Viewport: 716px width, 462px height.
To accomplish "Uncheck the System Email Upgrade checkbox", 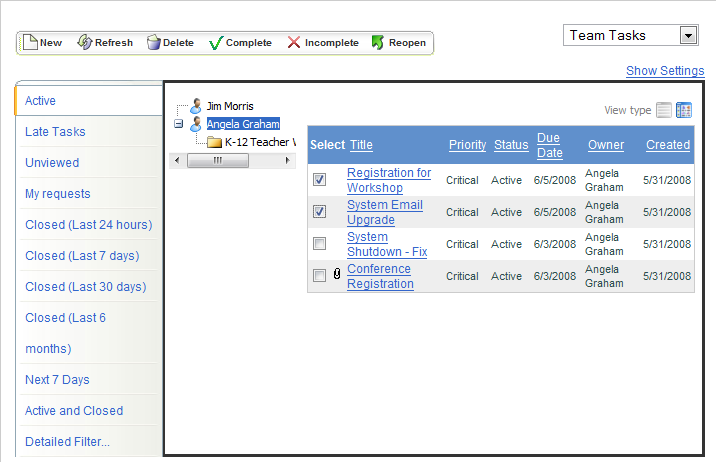I will coord(319,212).
